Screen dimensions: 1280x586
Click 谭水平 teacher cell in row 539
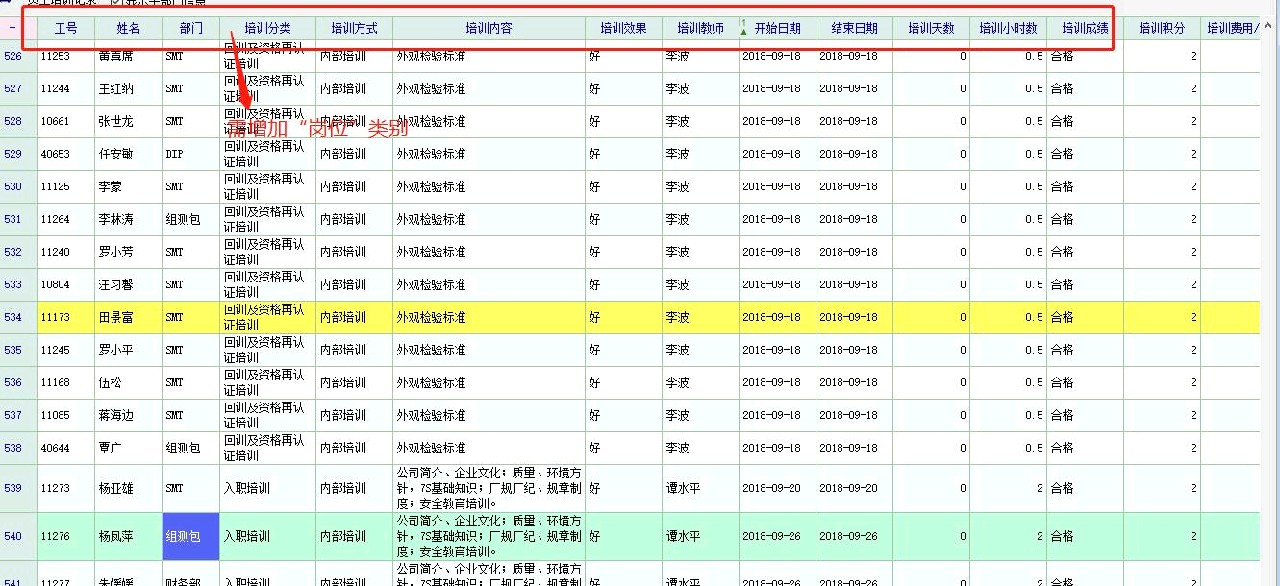coord(686,488)
